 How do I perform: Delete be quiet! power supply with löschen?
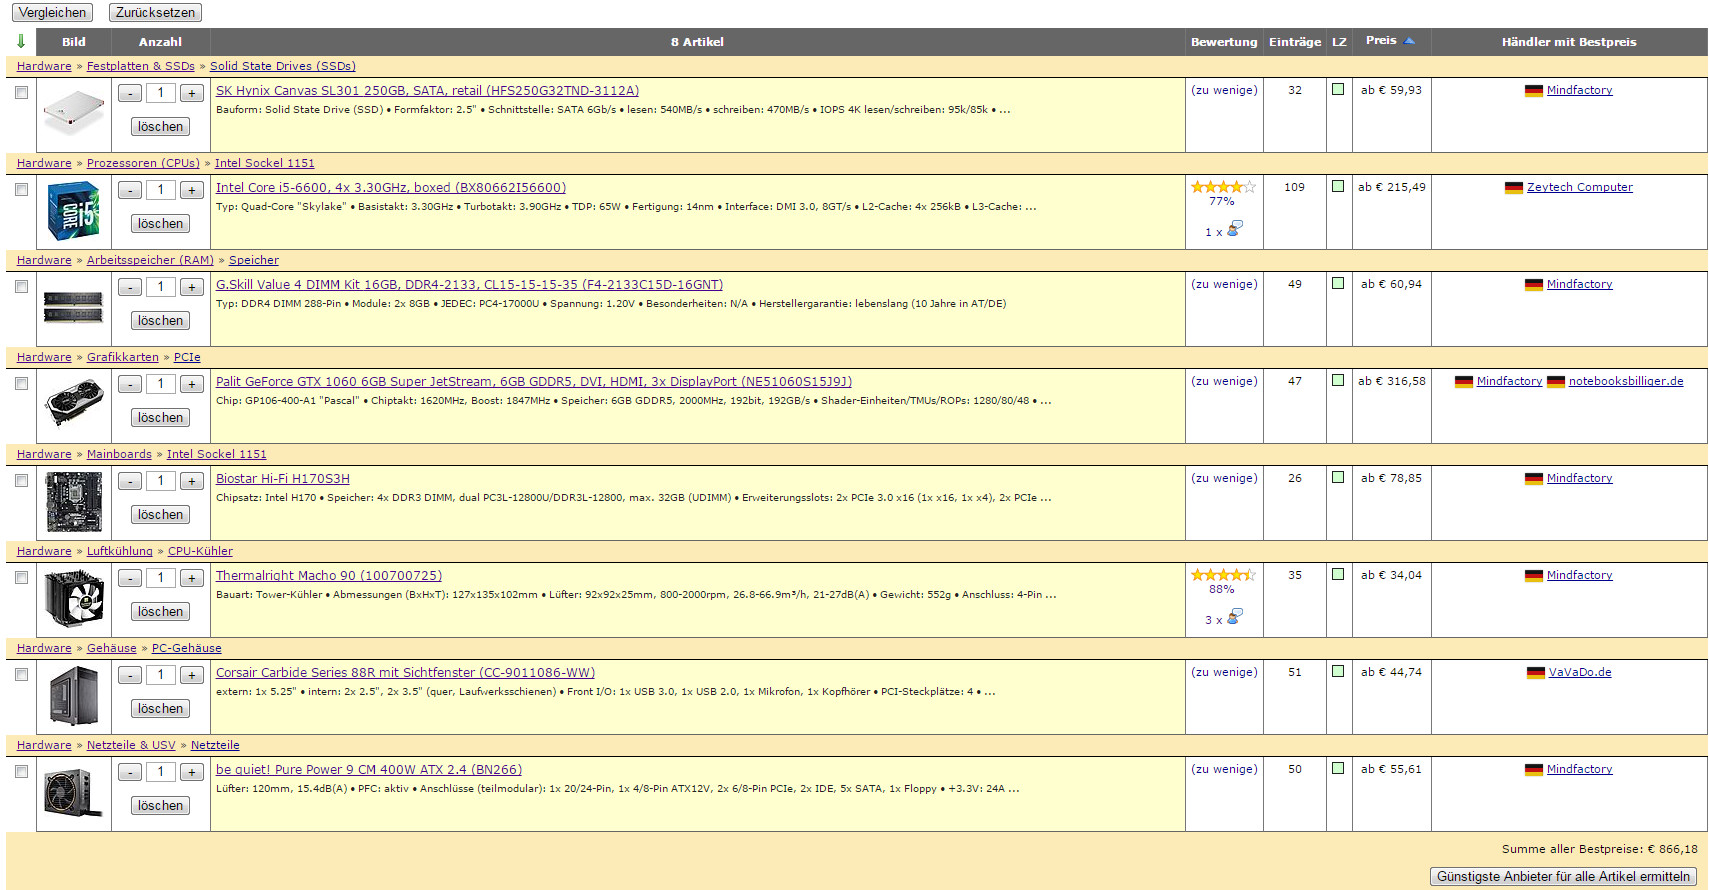(160, 806)
